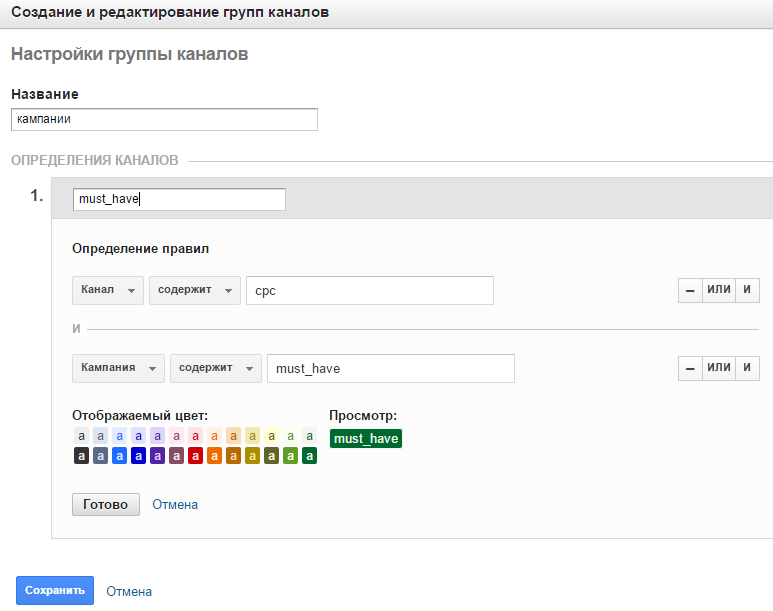
Task: Click the И button in the cpc rule row
Action: coord(747,290)
